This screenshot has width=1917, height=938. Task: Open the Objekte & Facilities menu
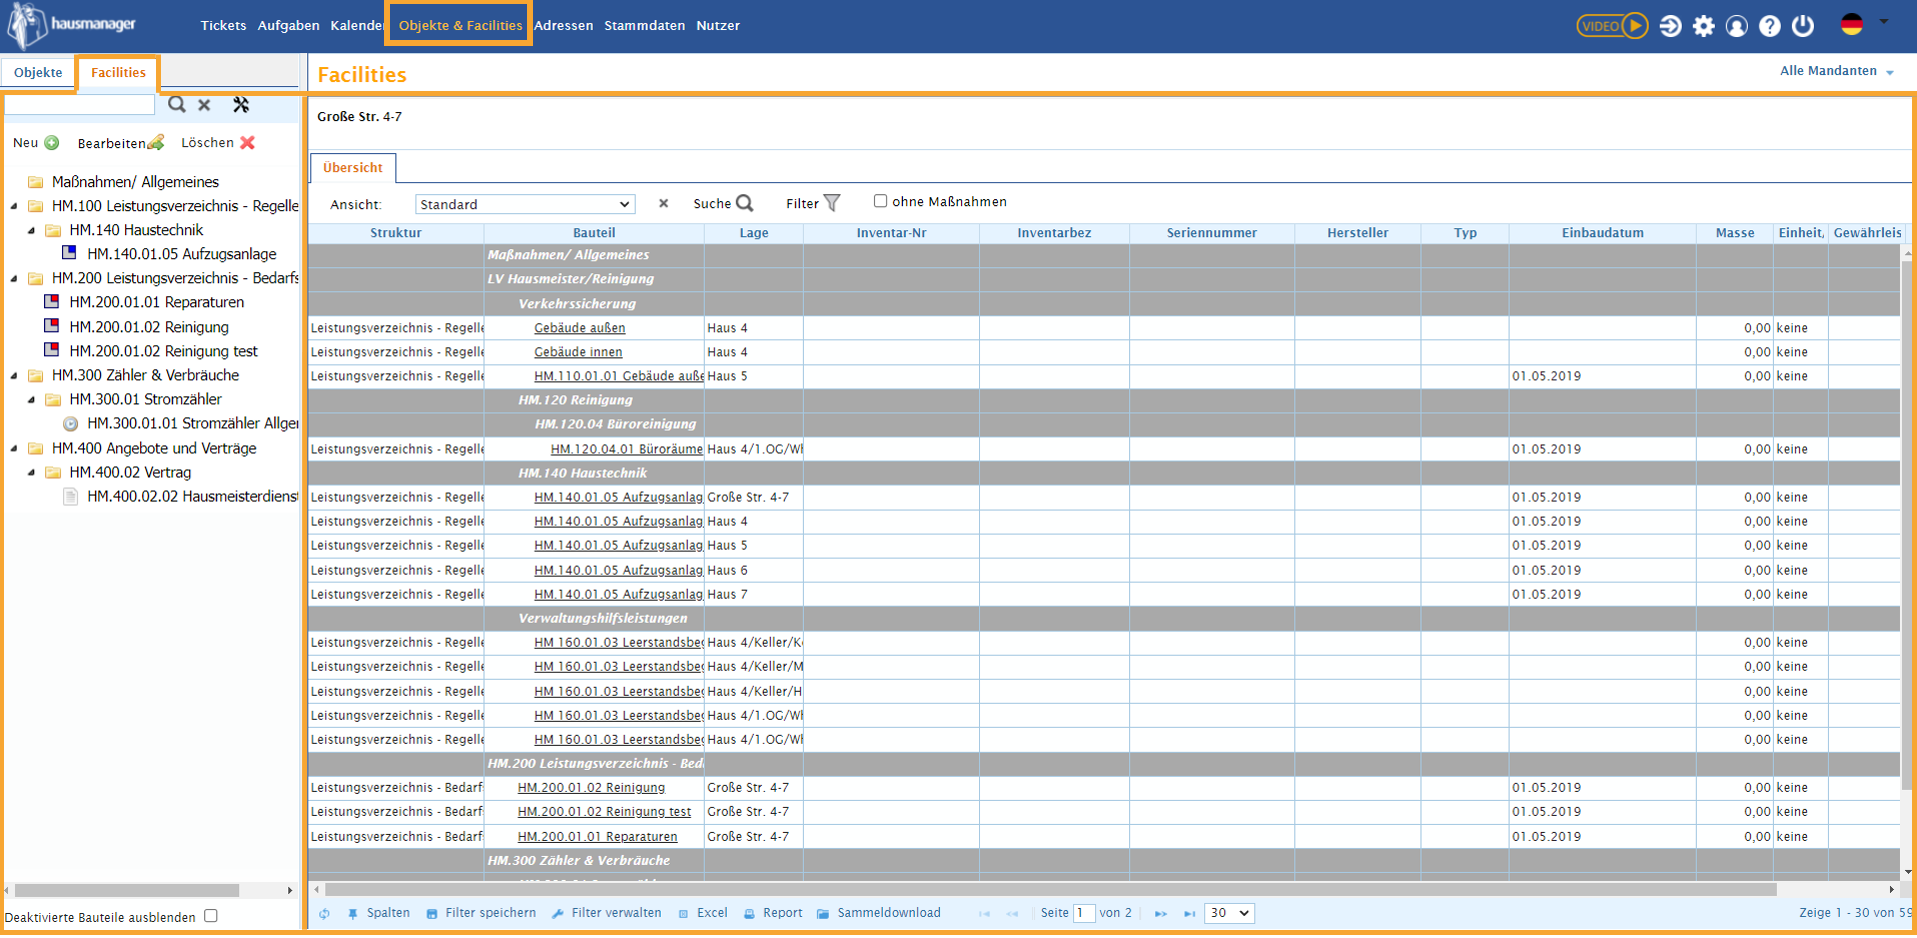[460, 26]
